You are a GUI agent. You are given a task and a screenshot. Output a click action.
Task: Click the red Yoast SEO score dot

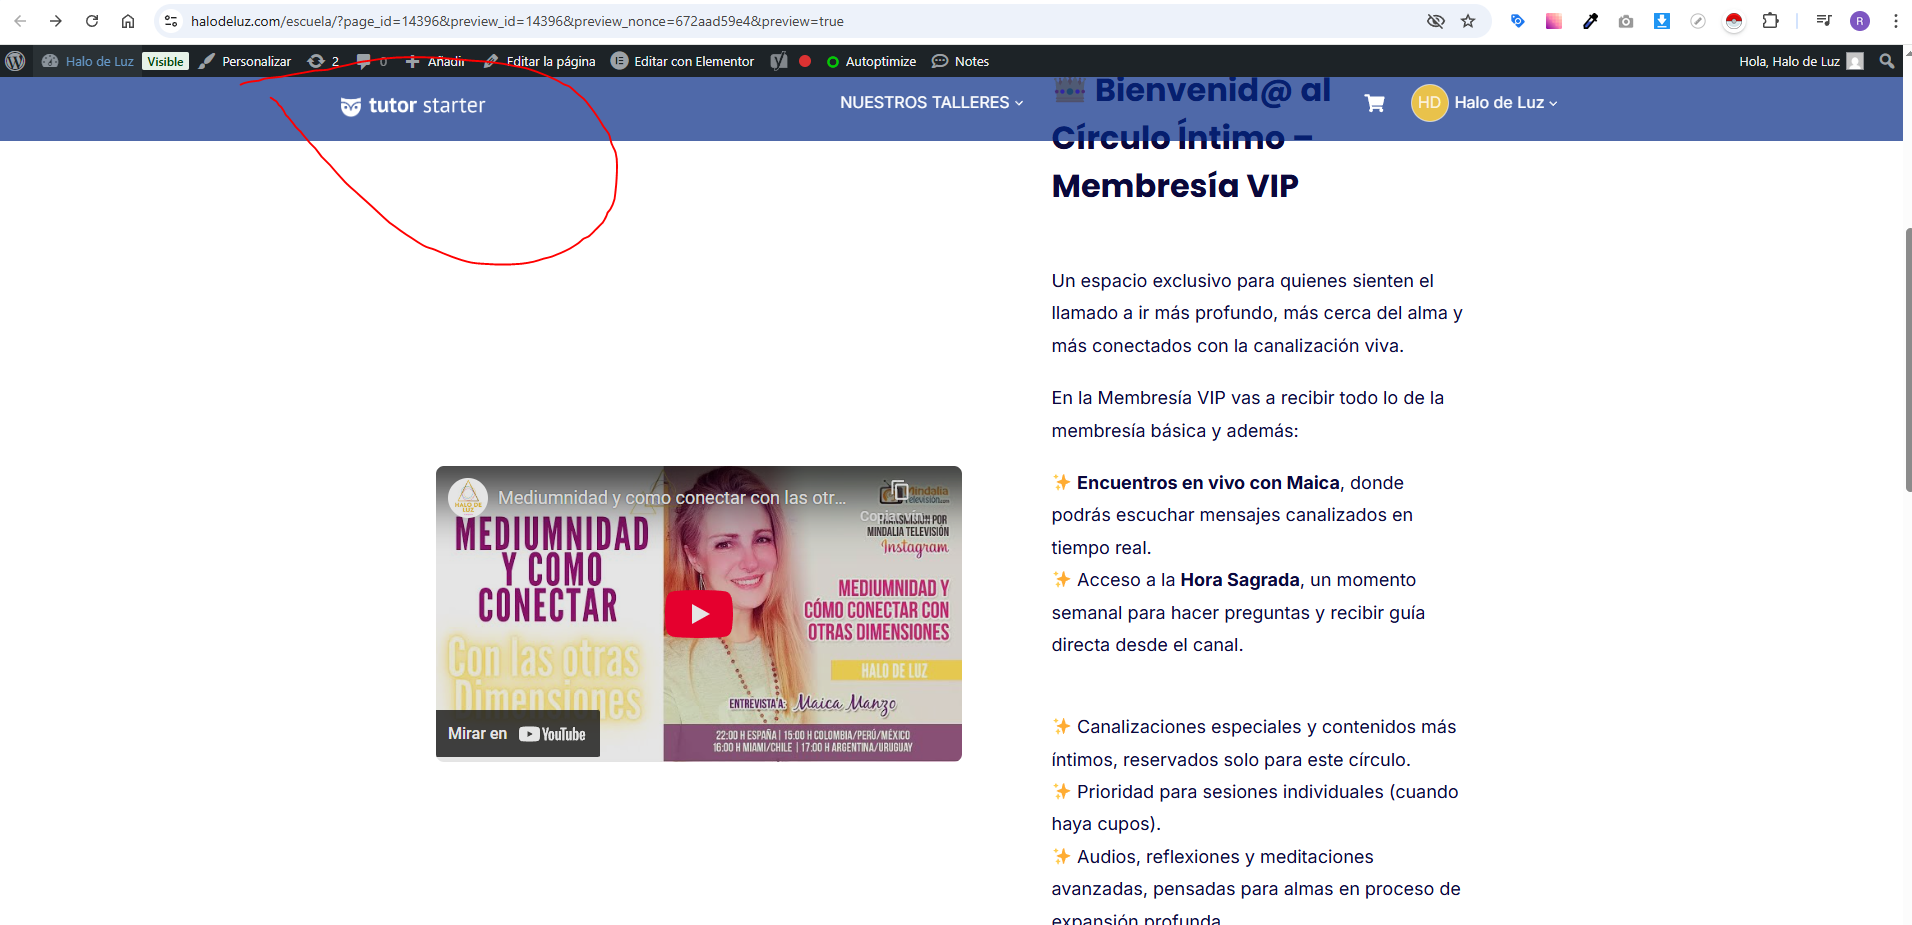805,61
